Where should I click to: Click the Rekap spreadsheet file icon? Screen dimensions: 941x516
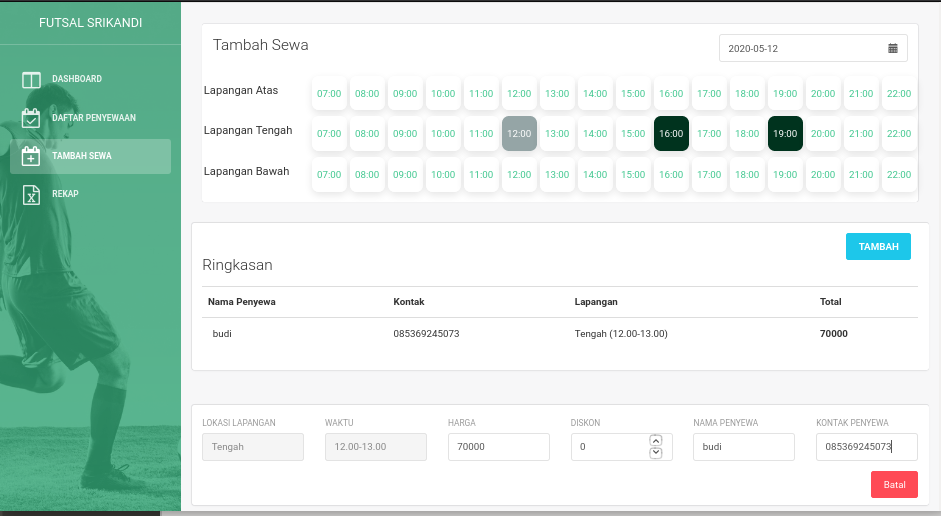pos(31,194)
